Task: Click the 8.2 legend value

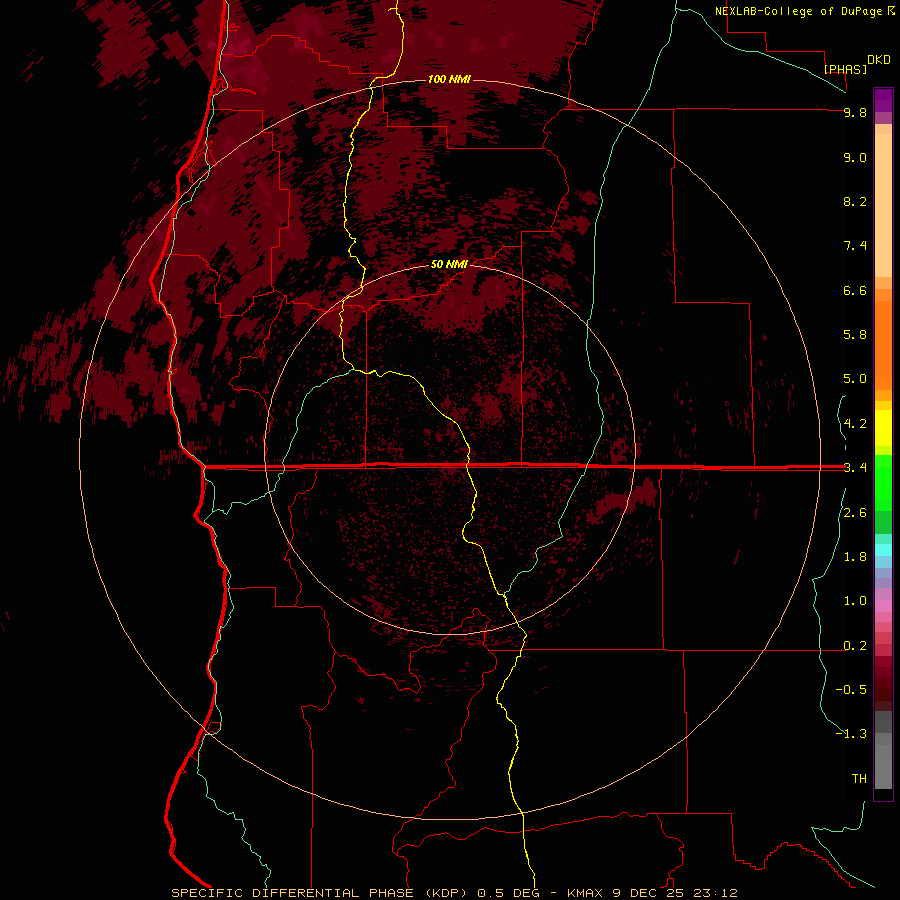Action: (855, 201)
